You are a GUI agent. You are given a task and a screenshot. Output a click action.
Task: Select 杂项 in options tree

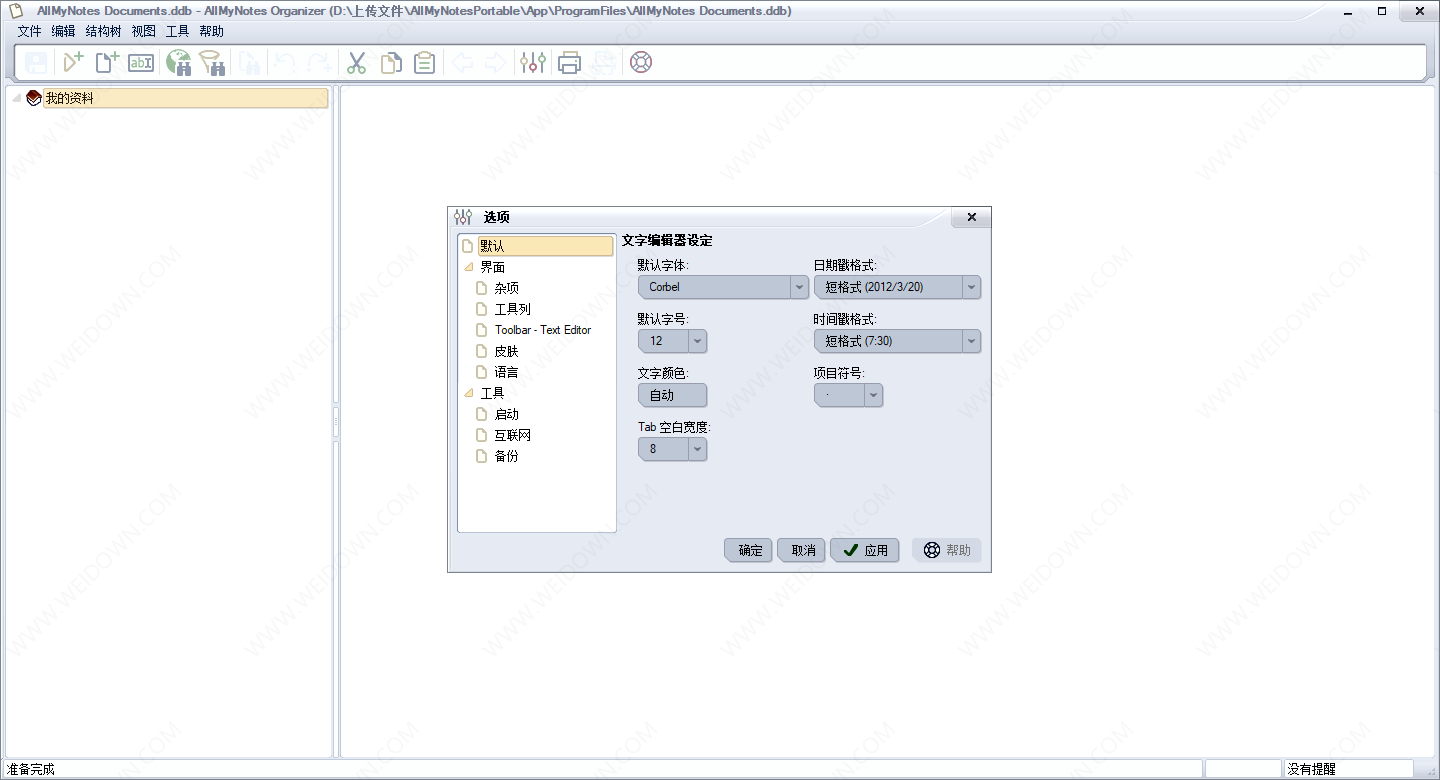(x=507, y=288)
